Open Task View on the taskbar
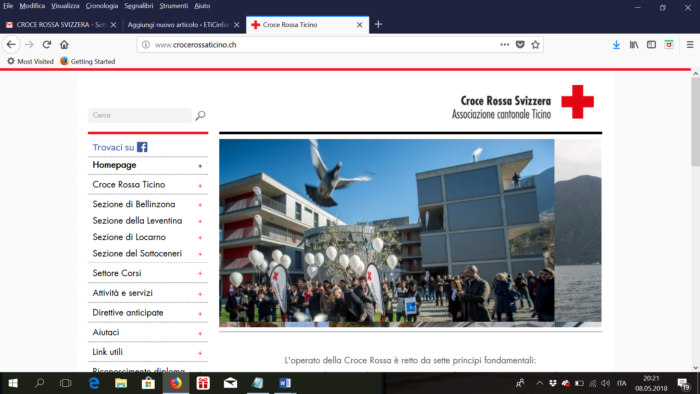Image resolution: width=700 pixels, height=394 pixels. [66, 383]
